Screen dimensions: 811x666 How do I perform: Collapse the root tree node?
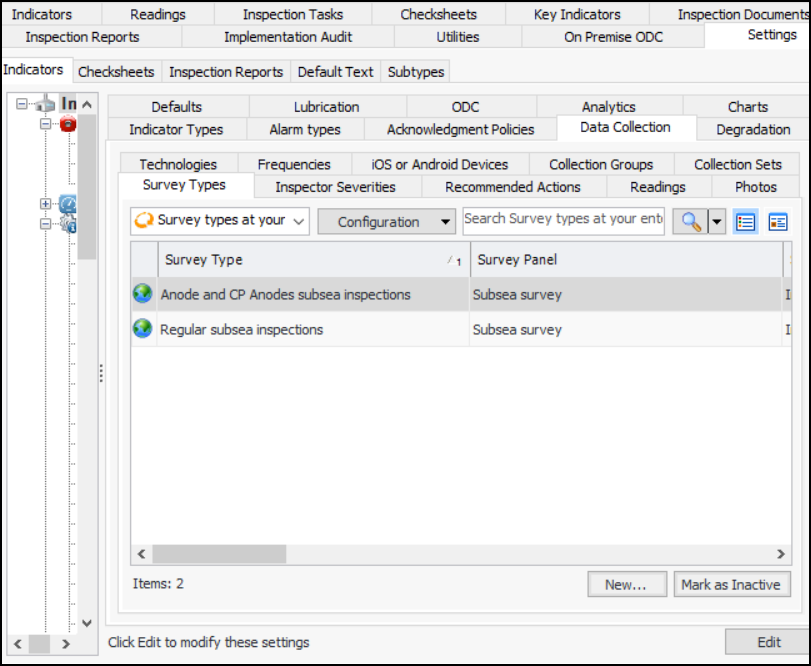pos(22,104)
